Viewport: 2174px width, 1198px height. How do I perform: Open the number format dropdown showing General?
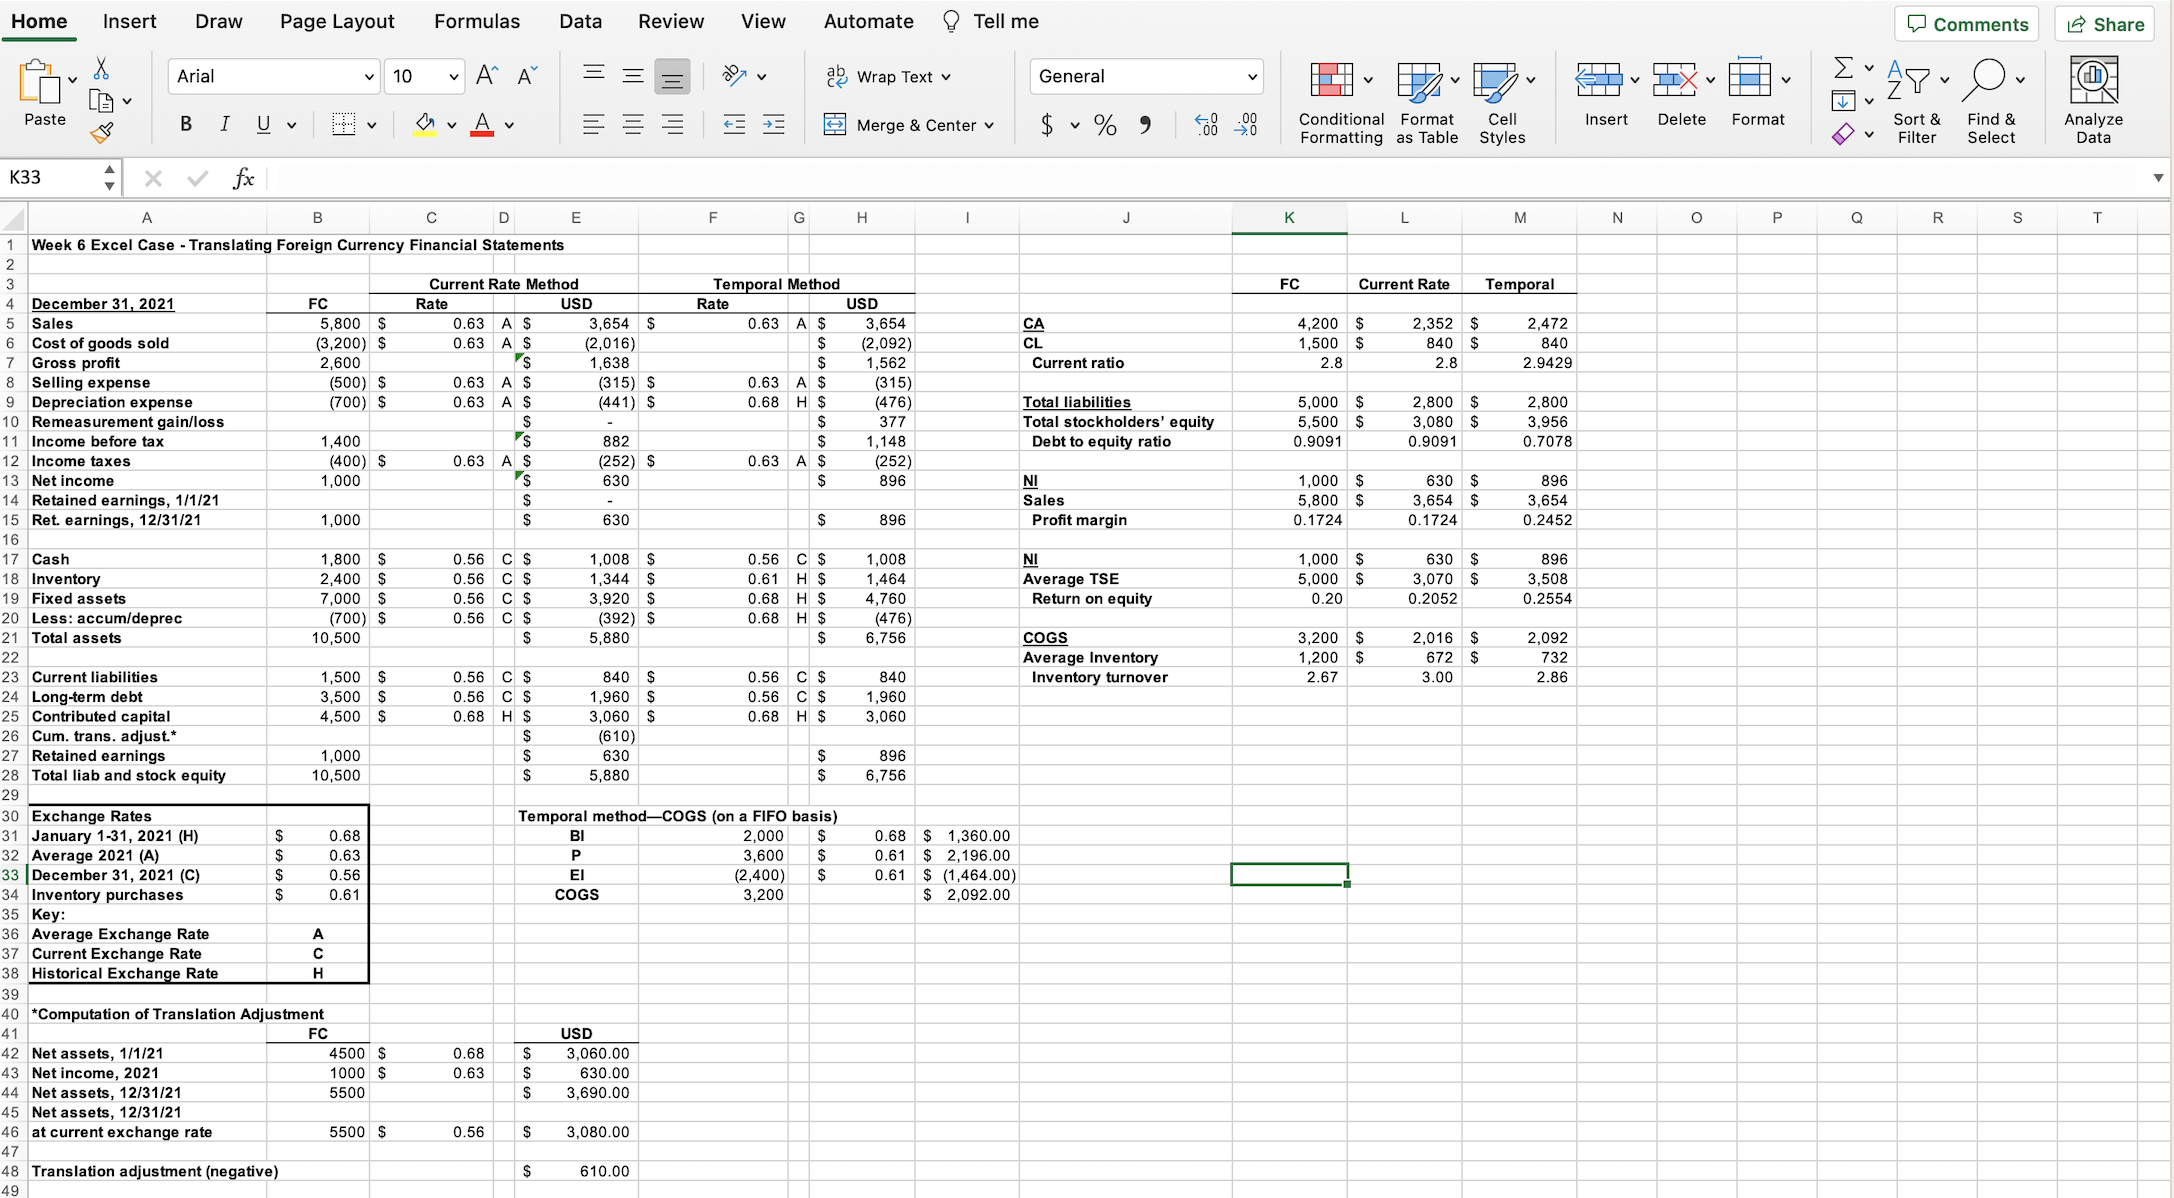pyautogui.click(x=1146, y=76)
